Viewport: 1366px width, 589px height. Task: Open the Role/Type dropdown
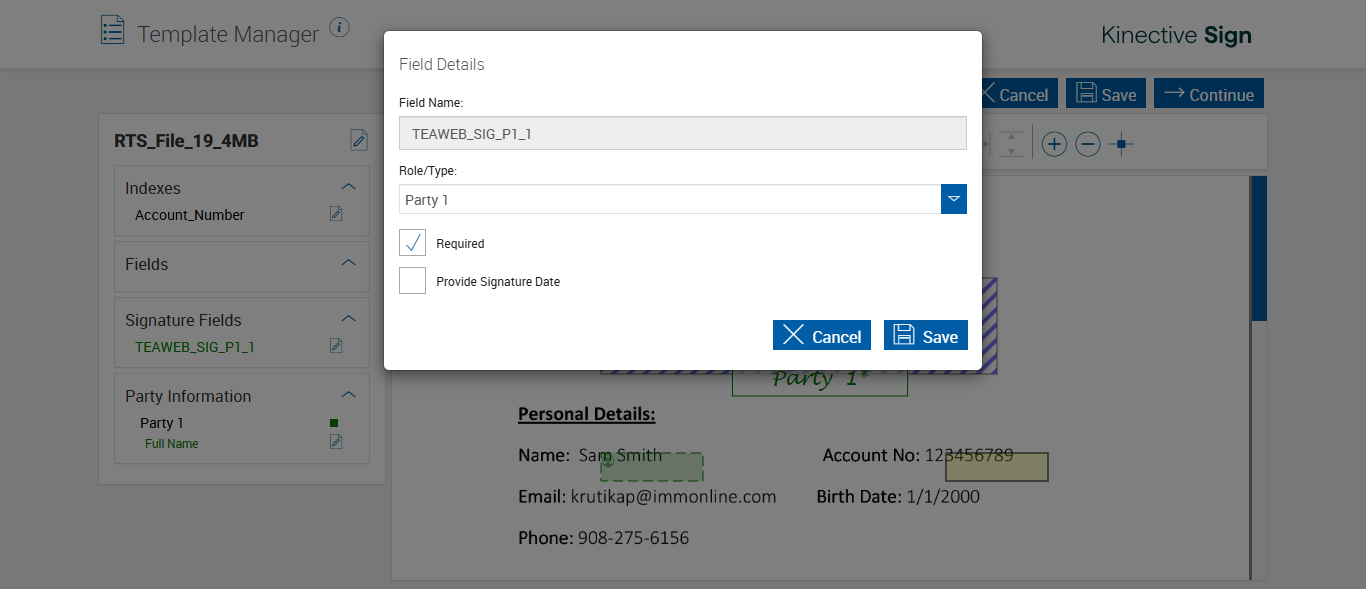[x=954, y=199]
